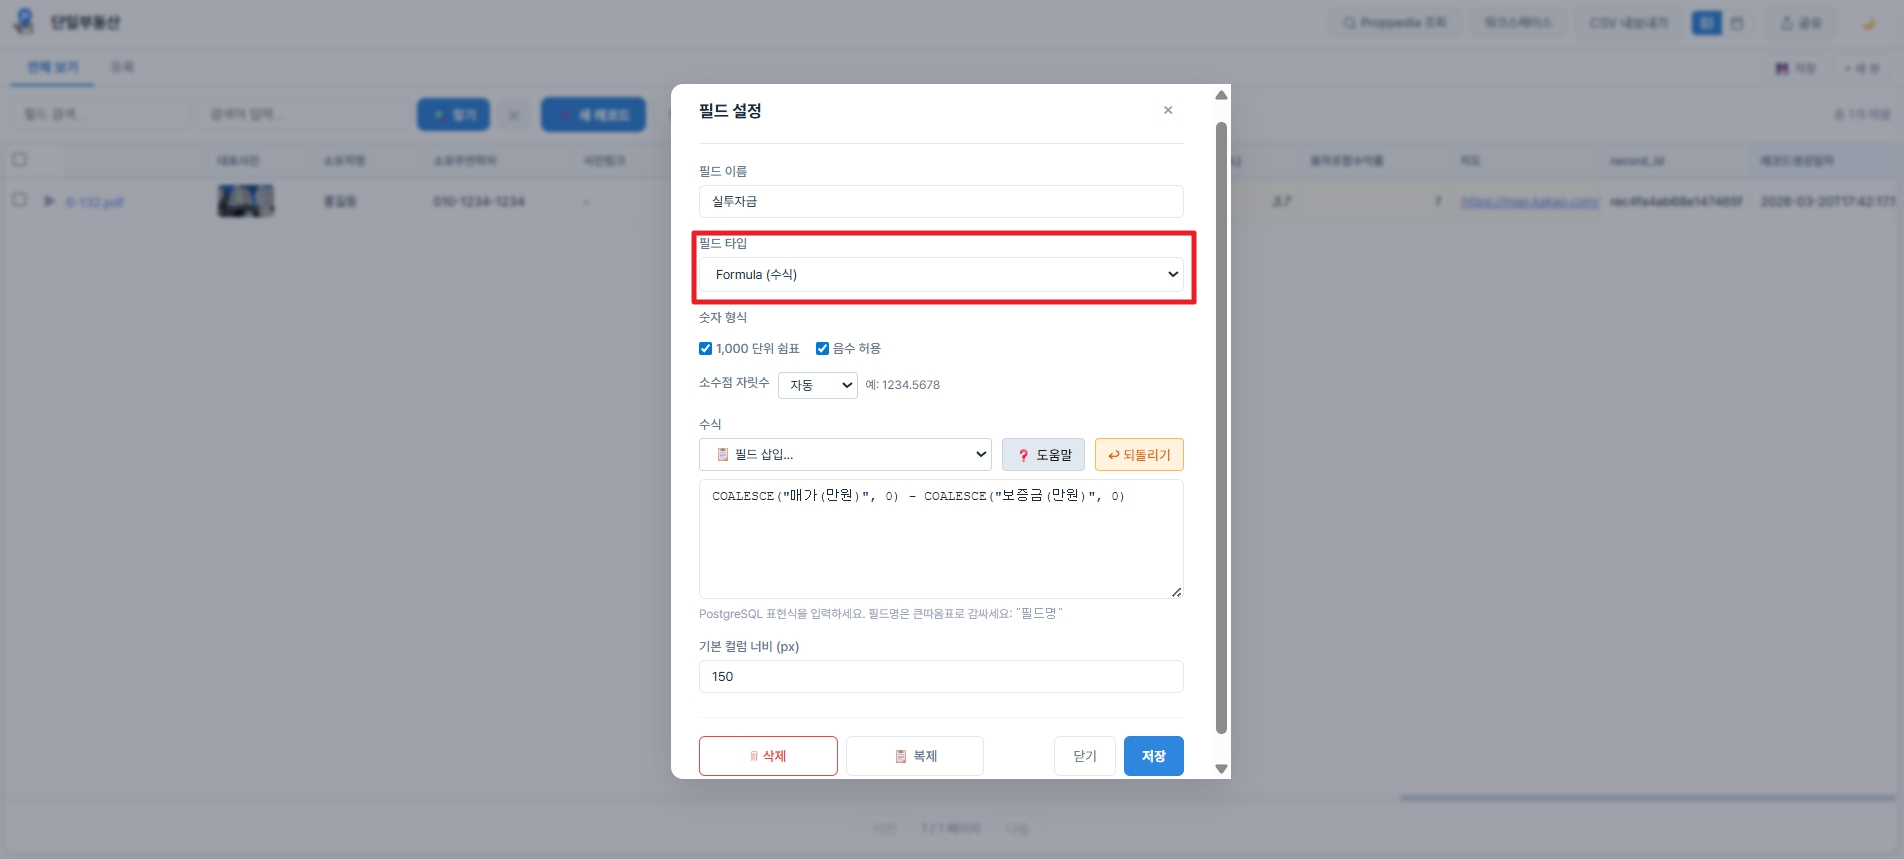Click the dialog scrollbar down arrow

(1221, 769)
